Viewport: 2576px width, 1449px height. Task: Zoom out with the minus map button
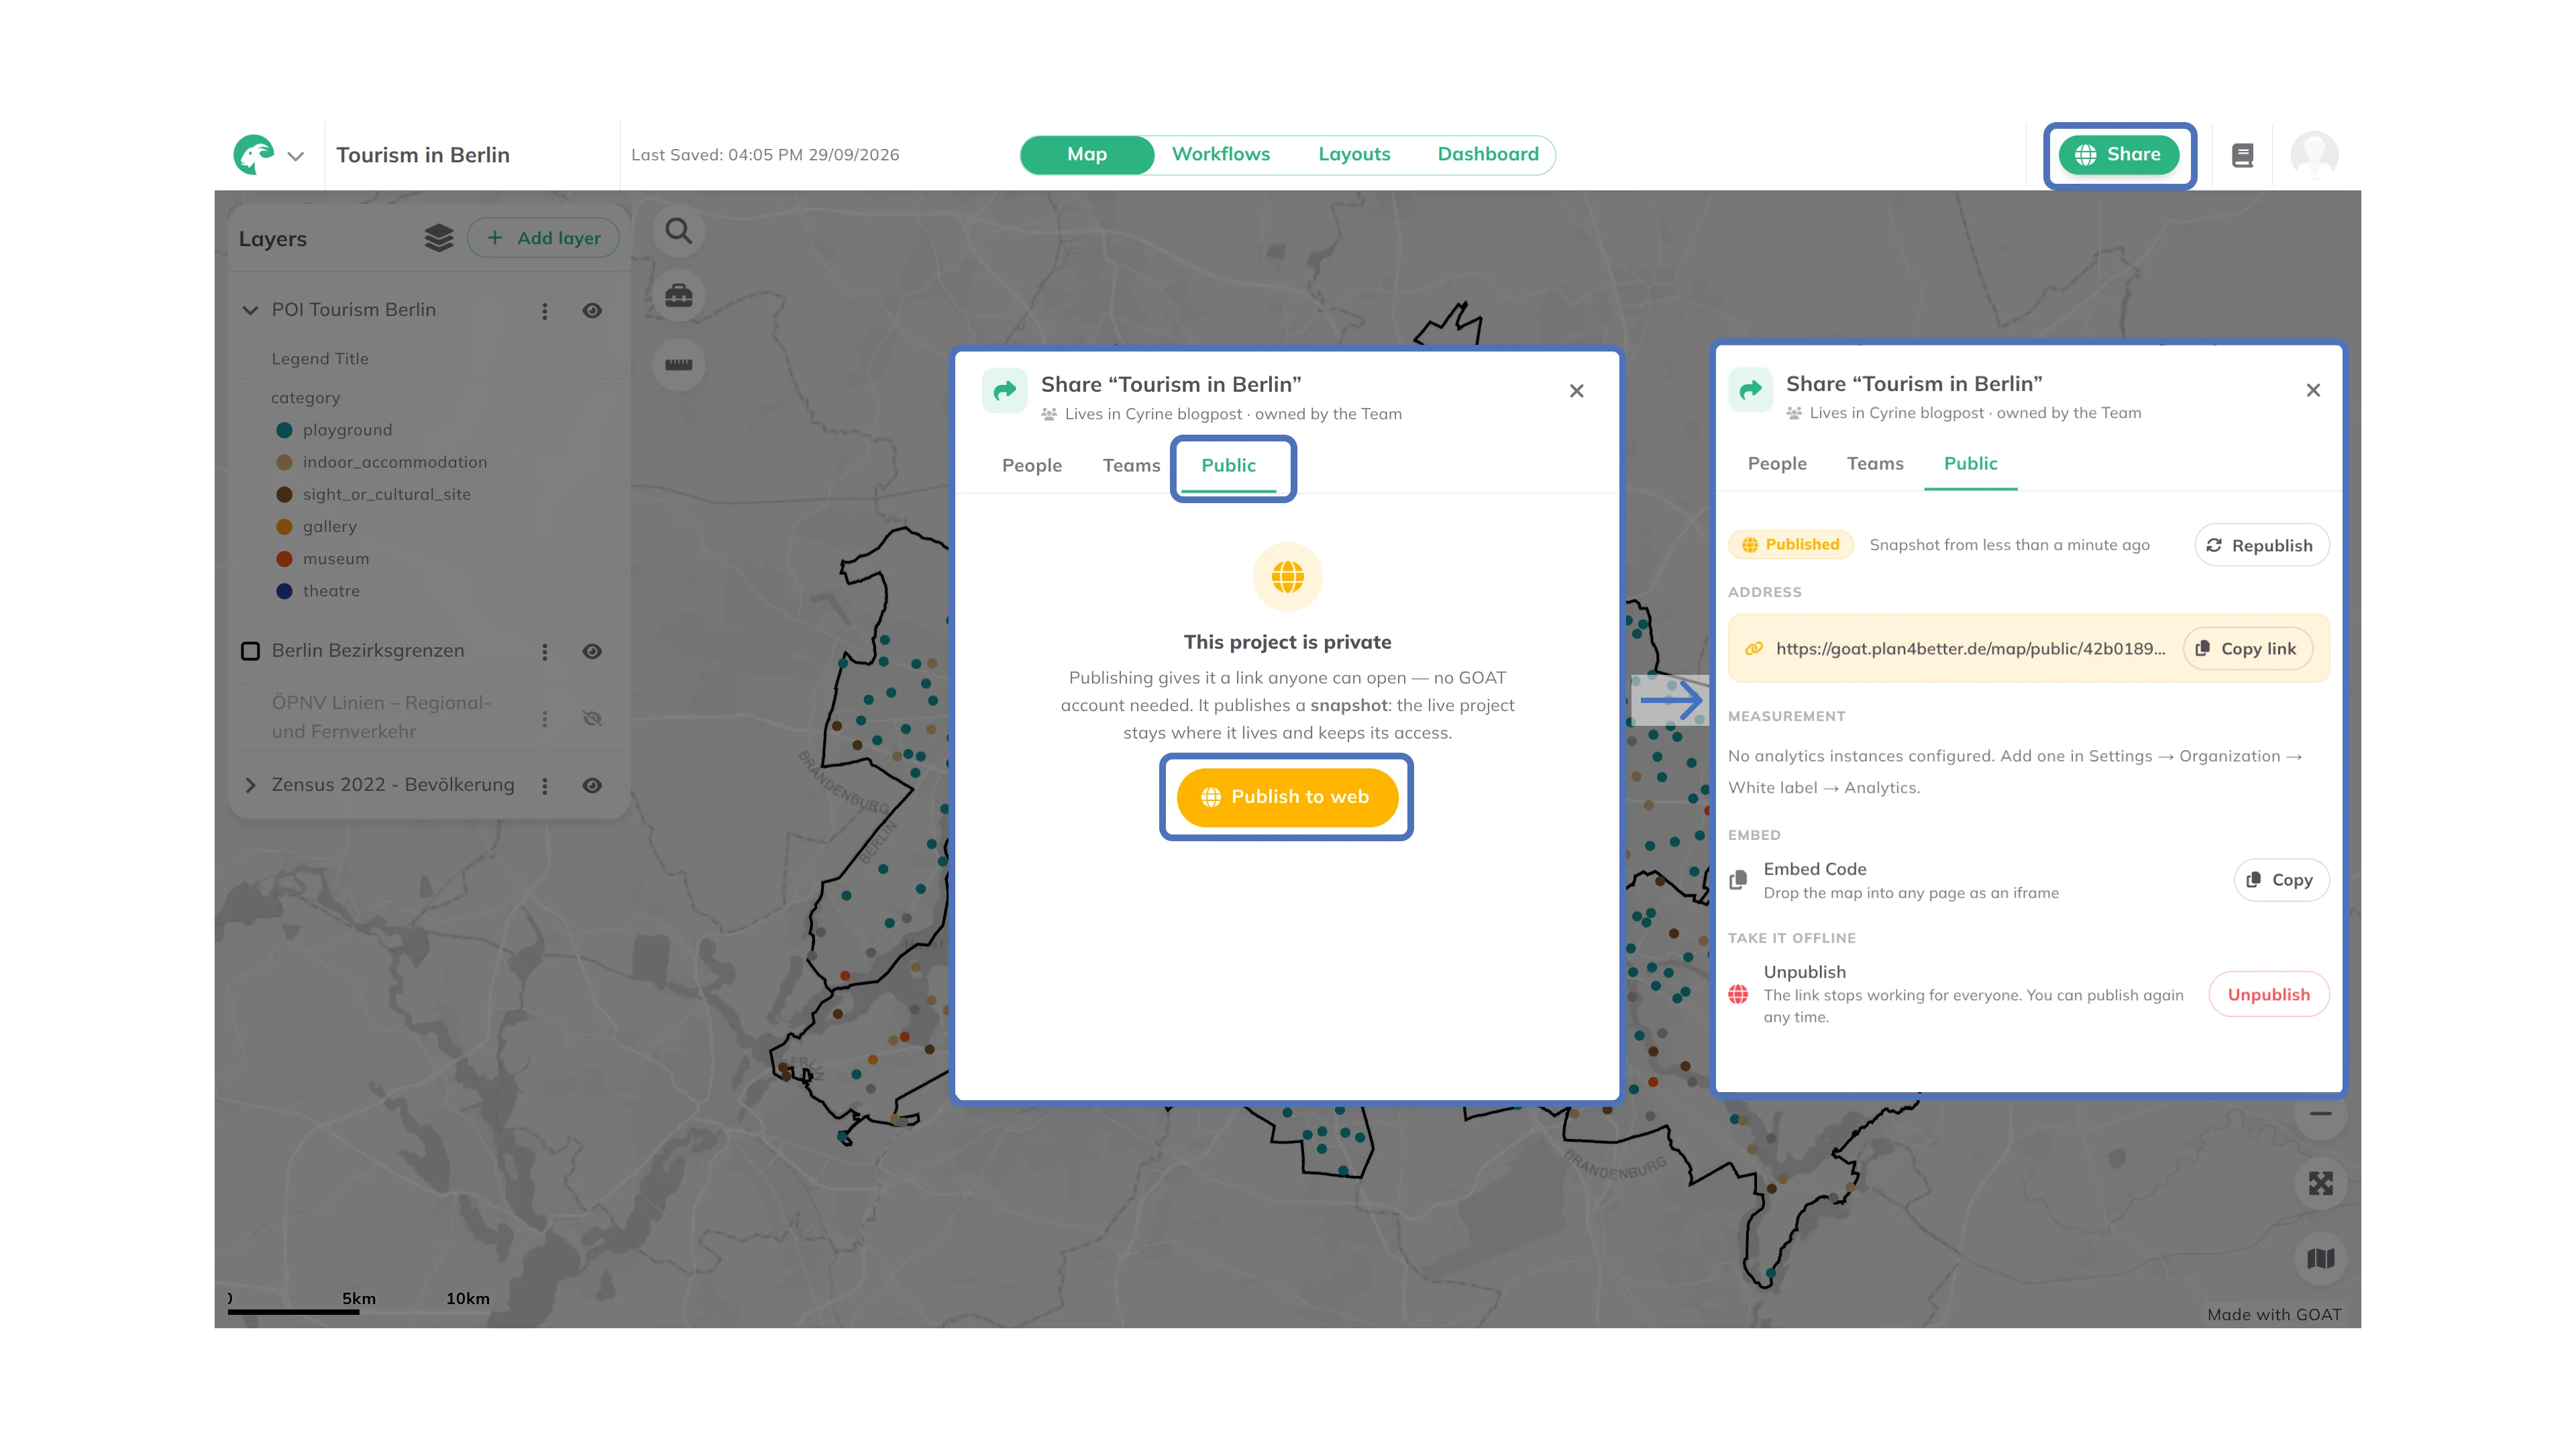[x=2321, y=1113]
